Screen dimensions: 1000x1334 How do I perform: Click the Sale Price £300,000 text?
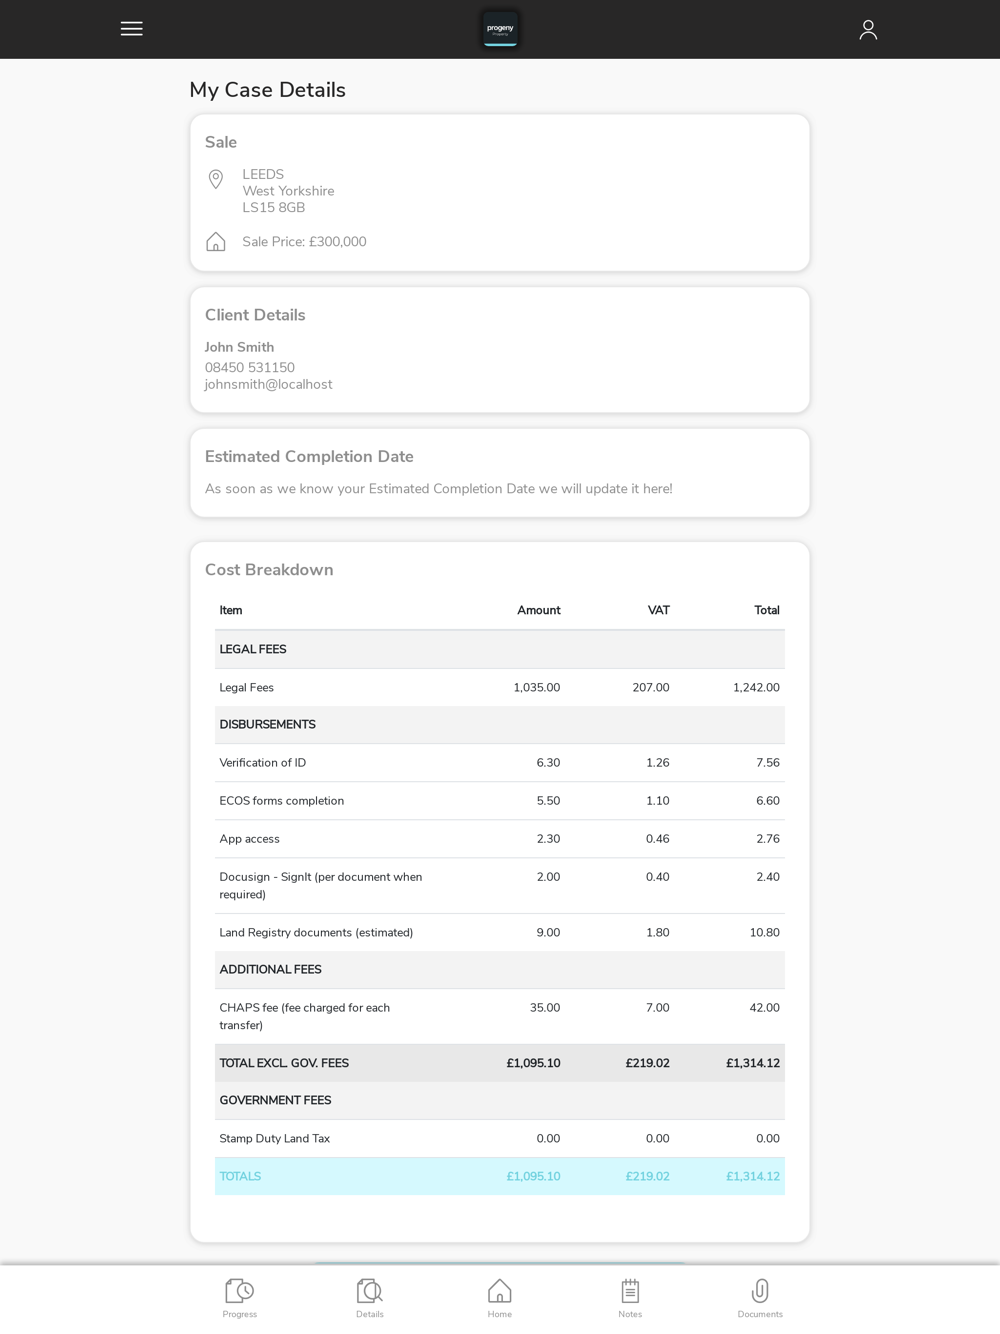304,242
